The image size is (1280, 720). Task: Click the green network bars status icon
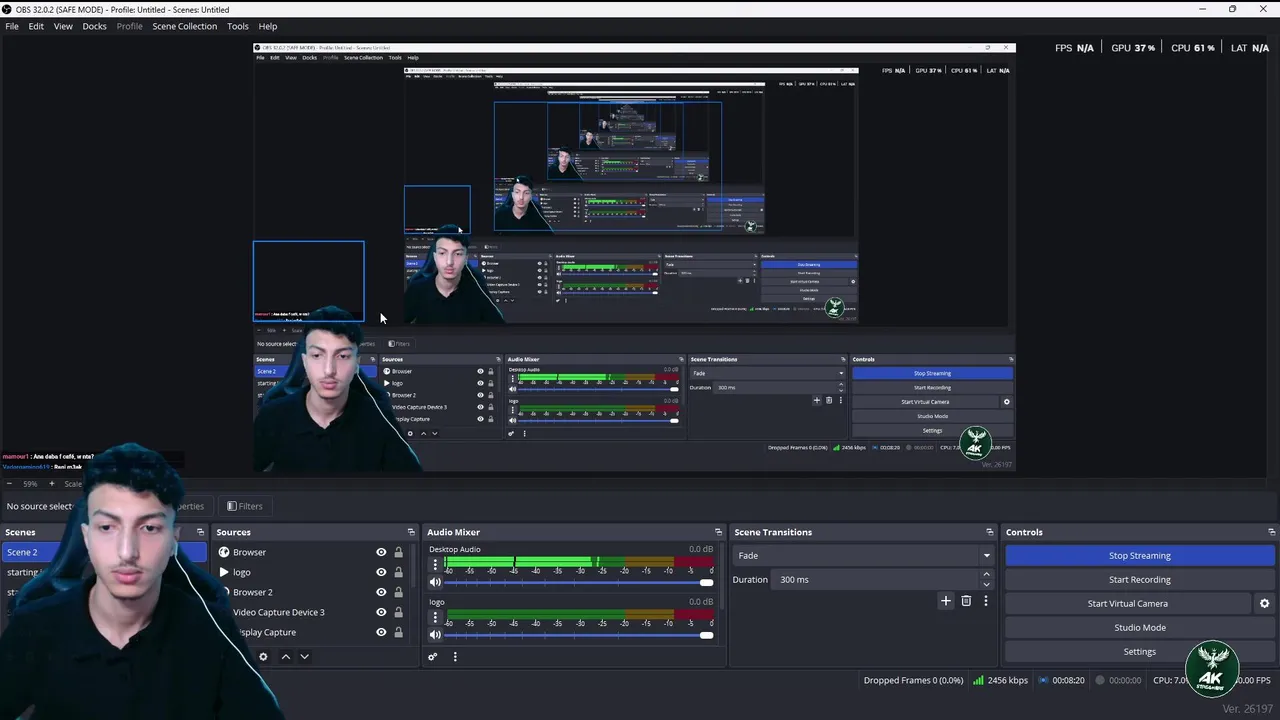coord(978,680)
